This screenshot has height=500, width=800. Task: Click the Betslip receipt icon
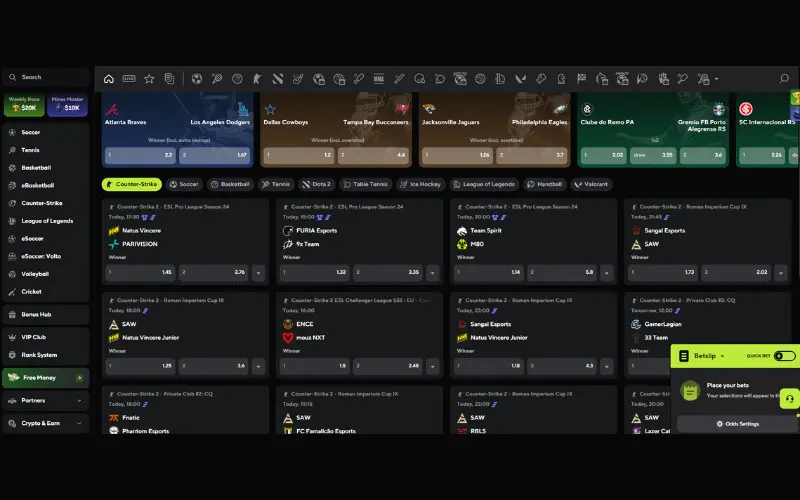684,356
